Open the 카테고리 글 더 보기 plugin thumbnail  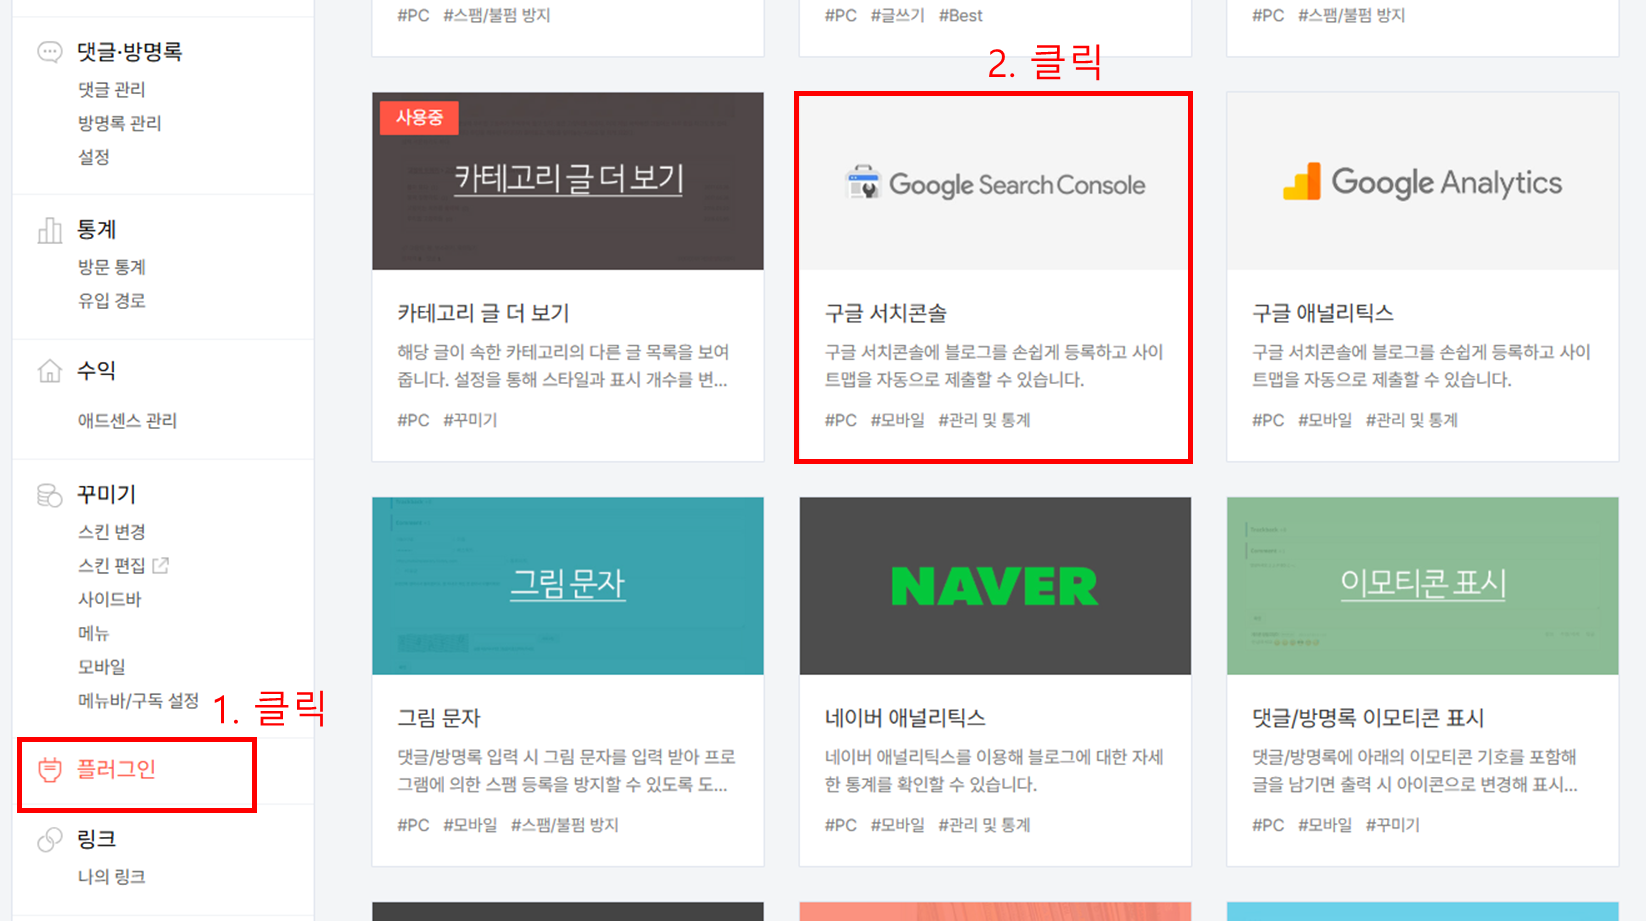pos(568,181)
